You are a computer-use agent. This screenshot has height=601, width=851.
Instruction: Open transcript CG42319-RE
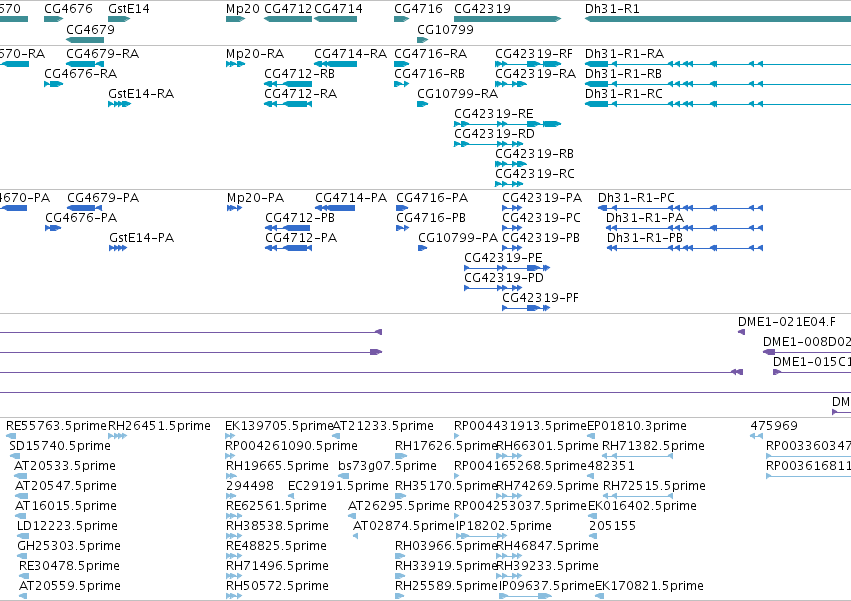pos(494,113)
